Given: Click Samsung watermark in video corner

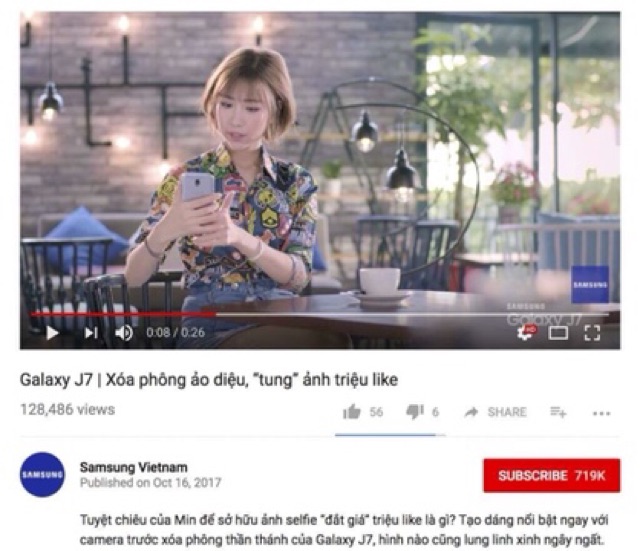Looking at the screenshot, I should 590,284.
